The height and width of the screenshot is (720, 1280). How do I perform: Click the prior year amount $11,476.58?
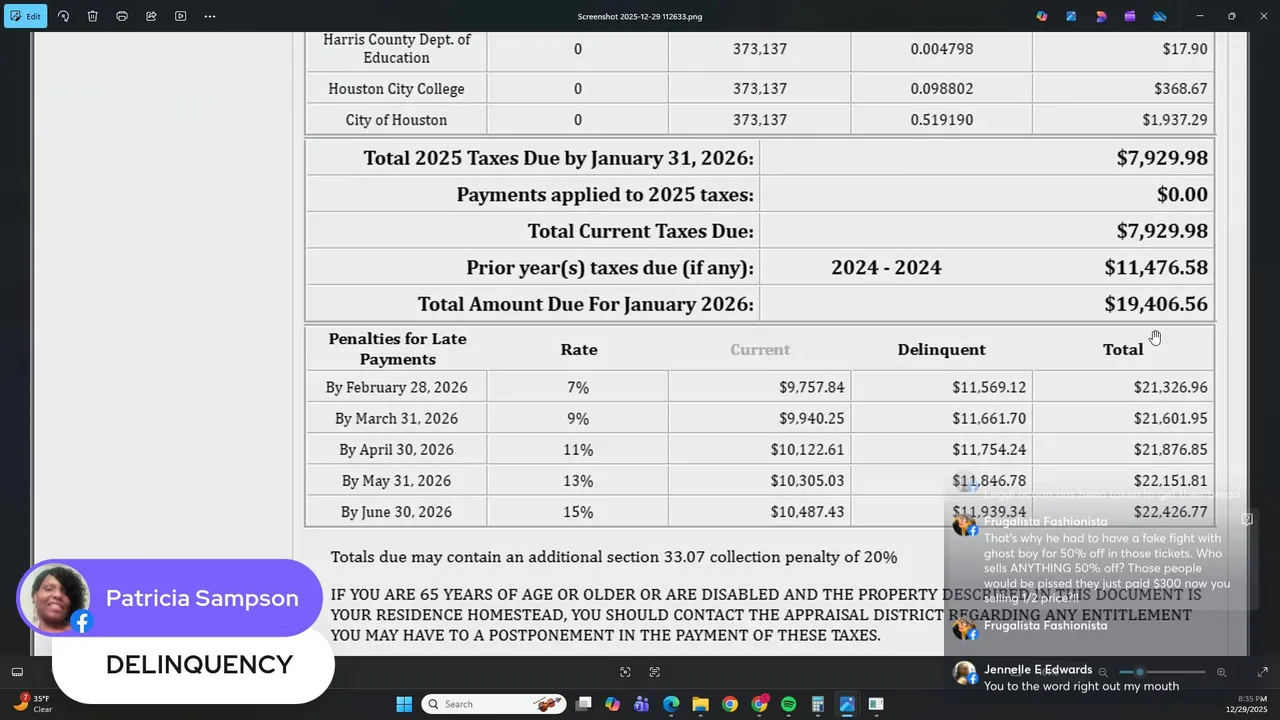[x=1156, y=268]
